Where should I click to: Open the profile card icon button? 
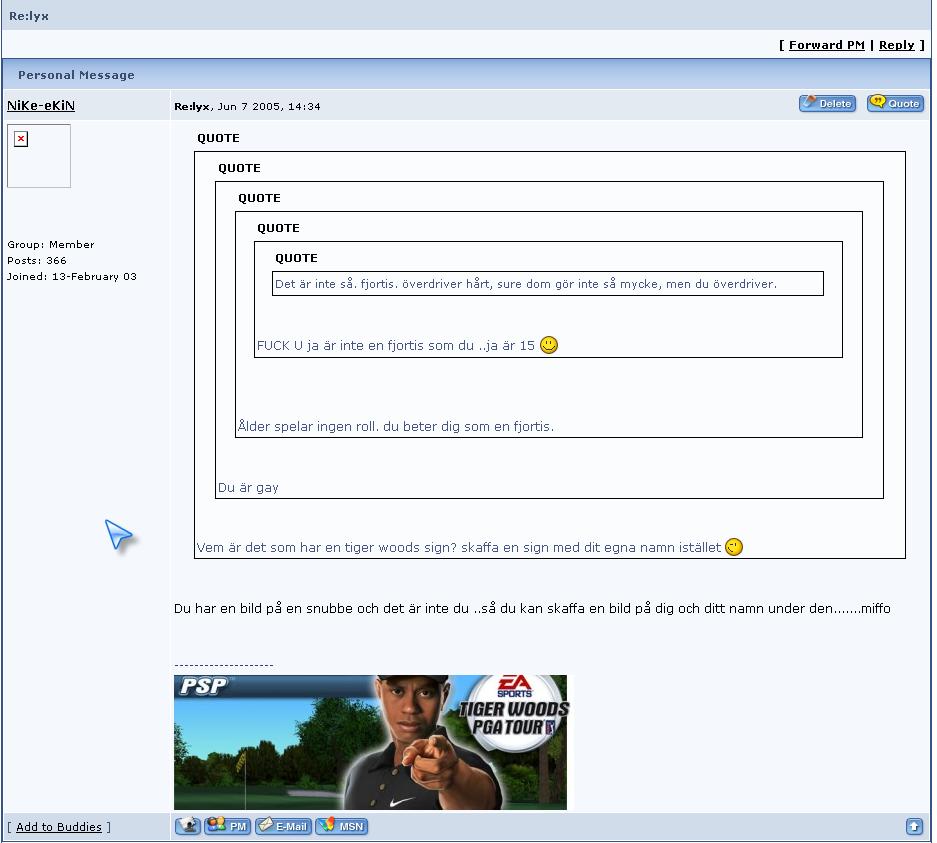(x=188, y=826)
